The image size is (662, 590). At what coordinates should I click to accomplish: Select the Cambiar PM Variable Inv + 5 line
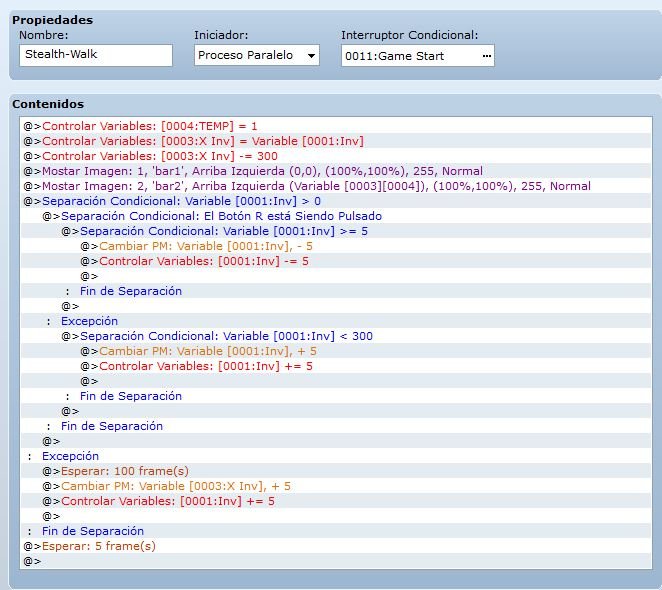coord(336,351)
